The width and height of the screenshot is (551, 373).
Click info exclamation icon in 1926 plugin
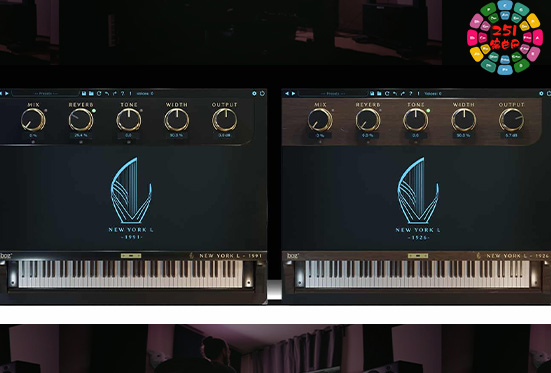tap(418, 94)
